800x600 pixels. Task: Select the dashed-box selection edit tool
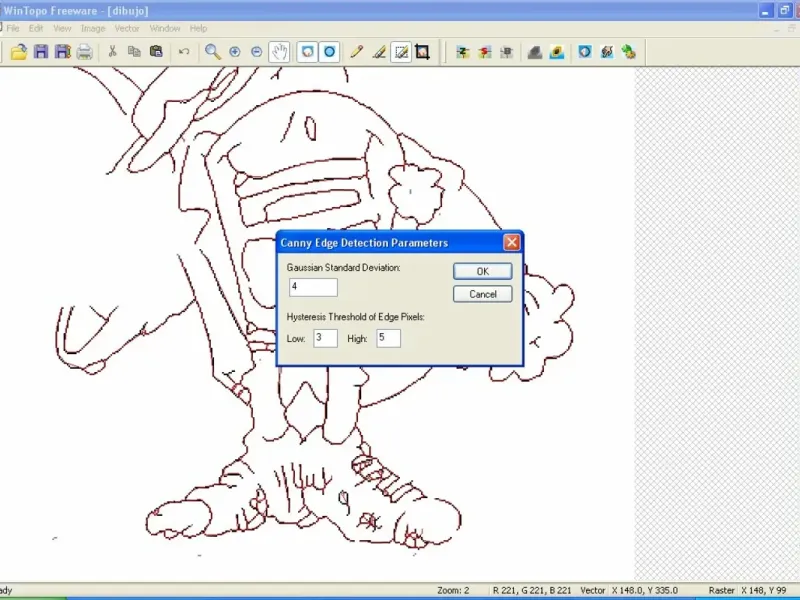coord(401,52)
